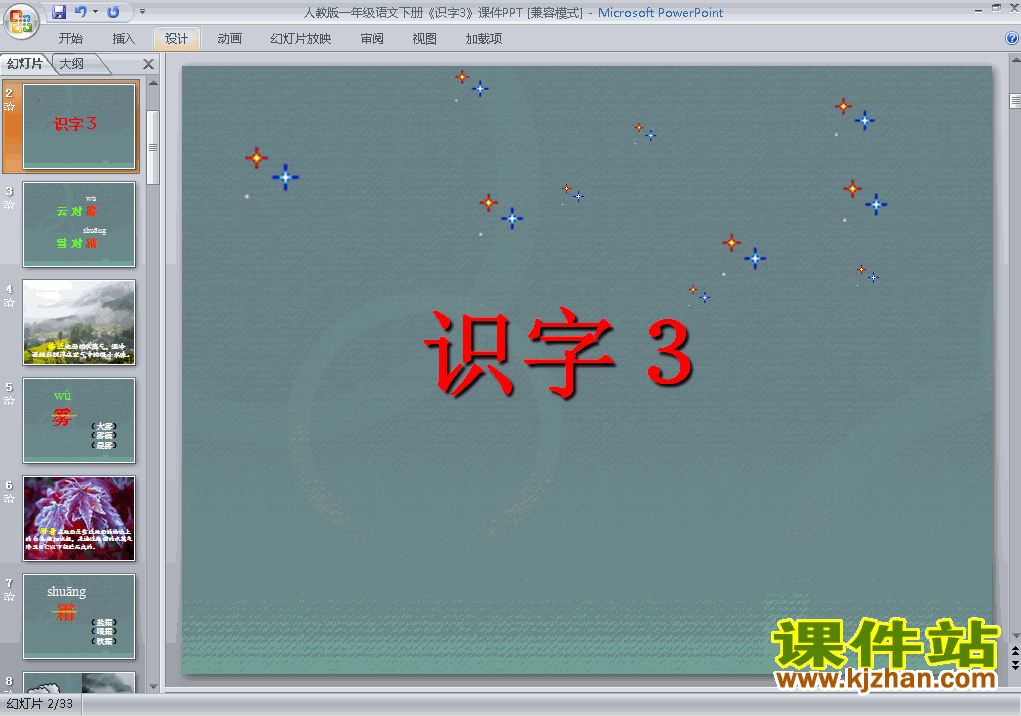Switch to the 审阅 ribbon tab
The width and height of the screenshot is (1021, 716).
coord(372,39)
